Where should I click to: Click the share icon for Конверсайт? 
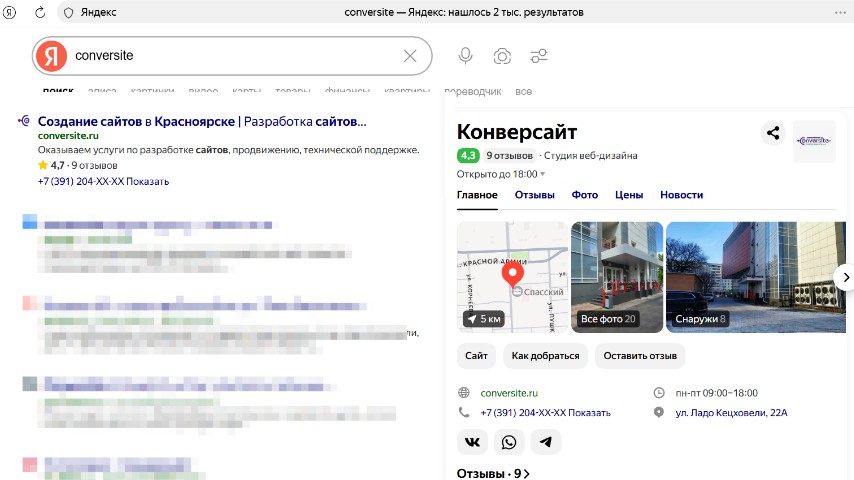click(x=772, y=133)
